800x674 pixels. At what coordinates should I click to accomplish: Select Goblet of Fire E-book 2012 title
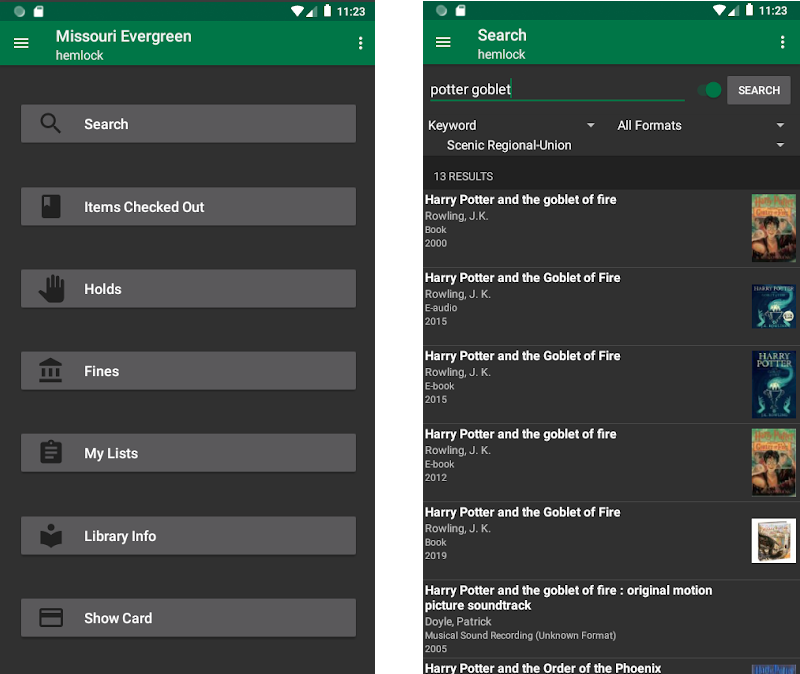pyautogui.click(x=520, y=434)
